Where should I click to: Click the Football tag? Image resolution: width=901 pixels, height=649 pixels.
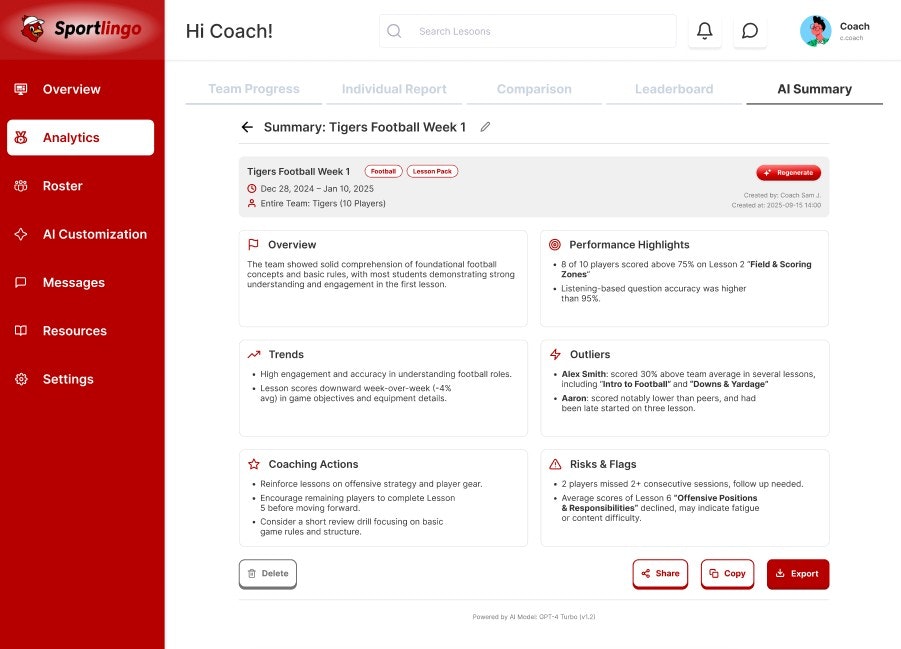(x=383, y=171)
